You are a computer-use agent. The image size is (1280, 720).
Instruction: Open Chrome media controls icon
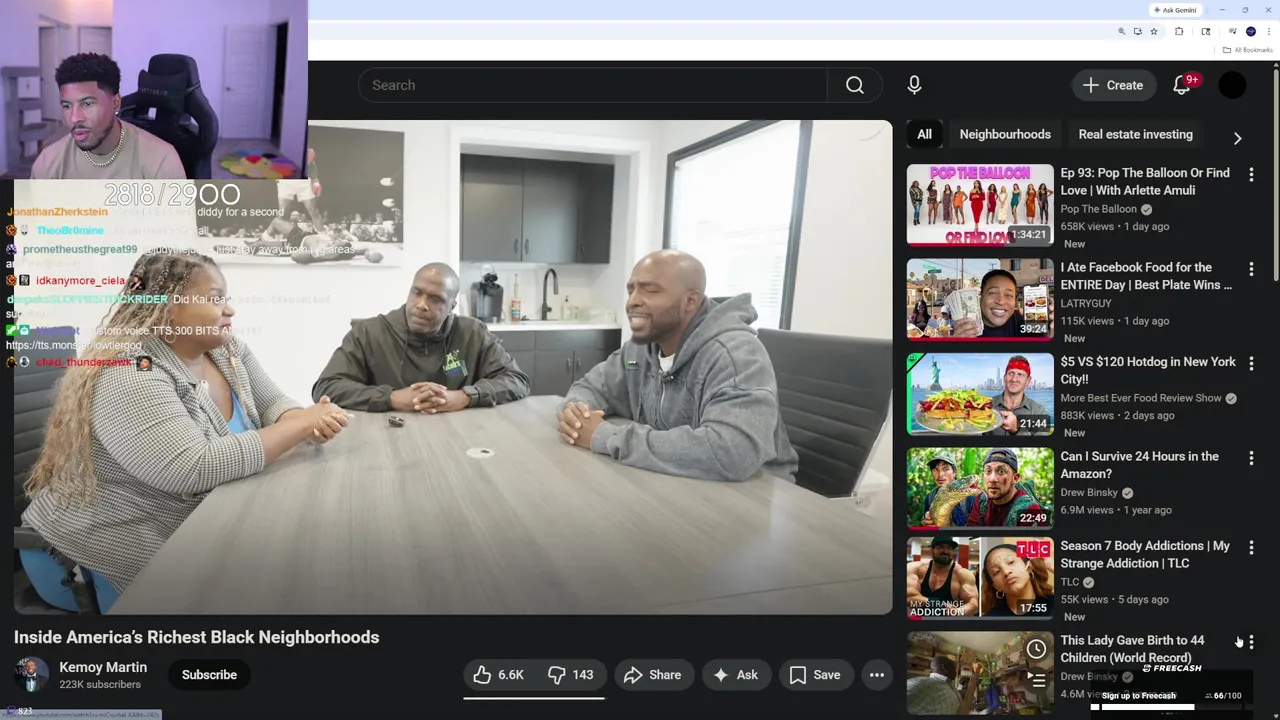(x=1233, y=32)
